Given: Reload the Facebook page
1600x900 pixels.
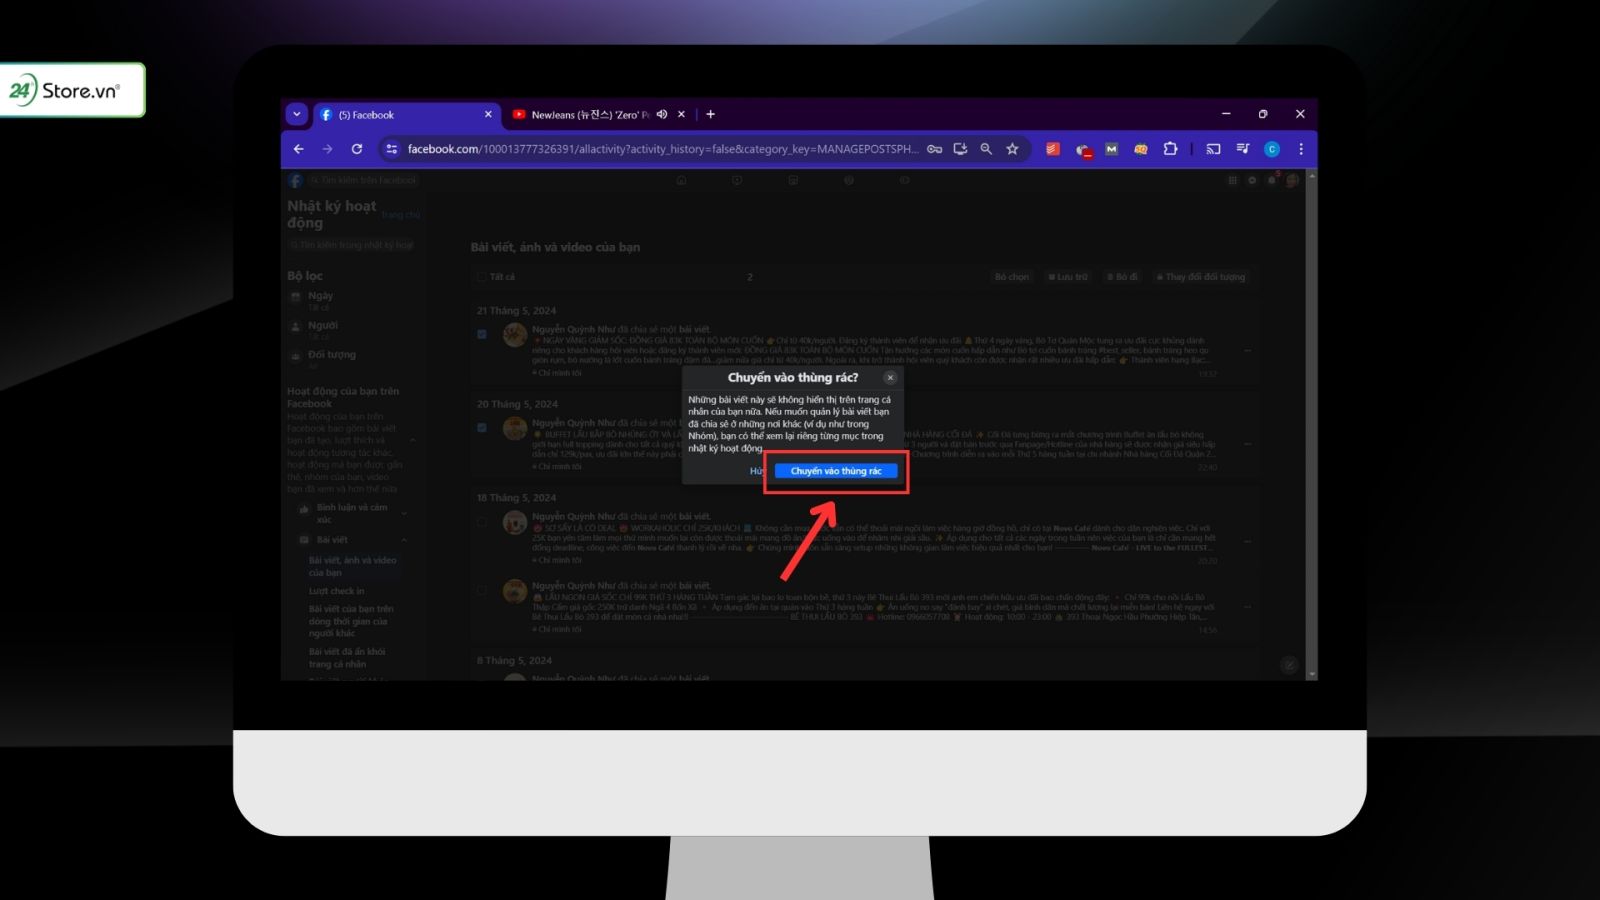Looking at the screenshot, I should [x=357, y=149].
